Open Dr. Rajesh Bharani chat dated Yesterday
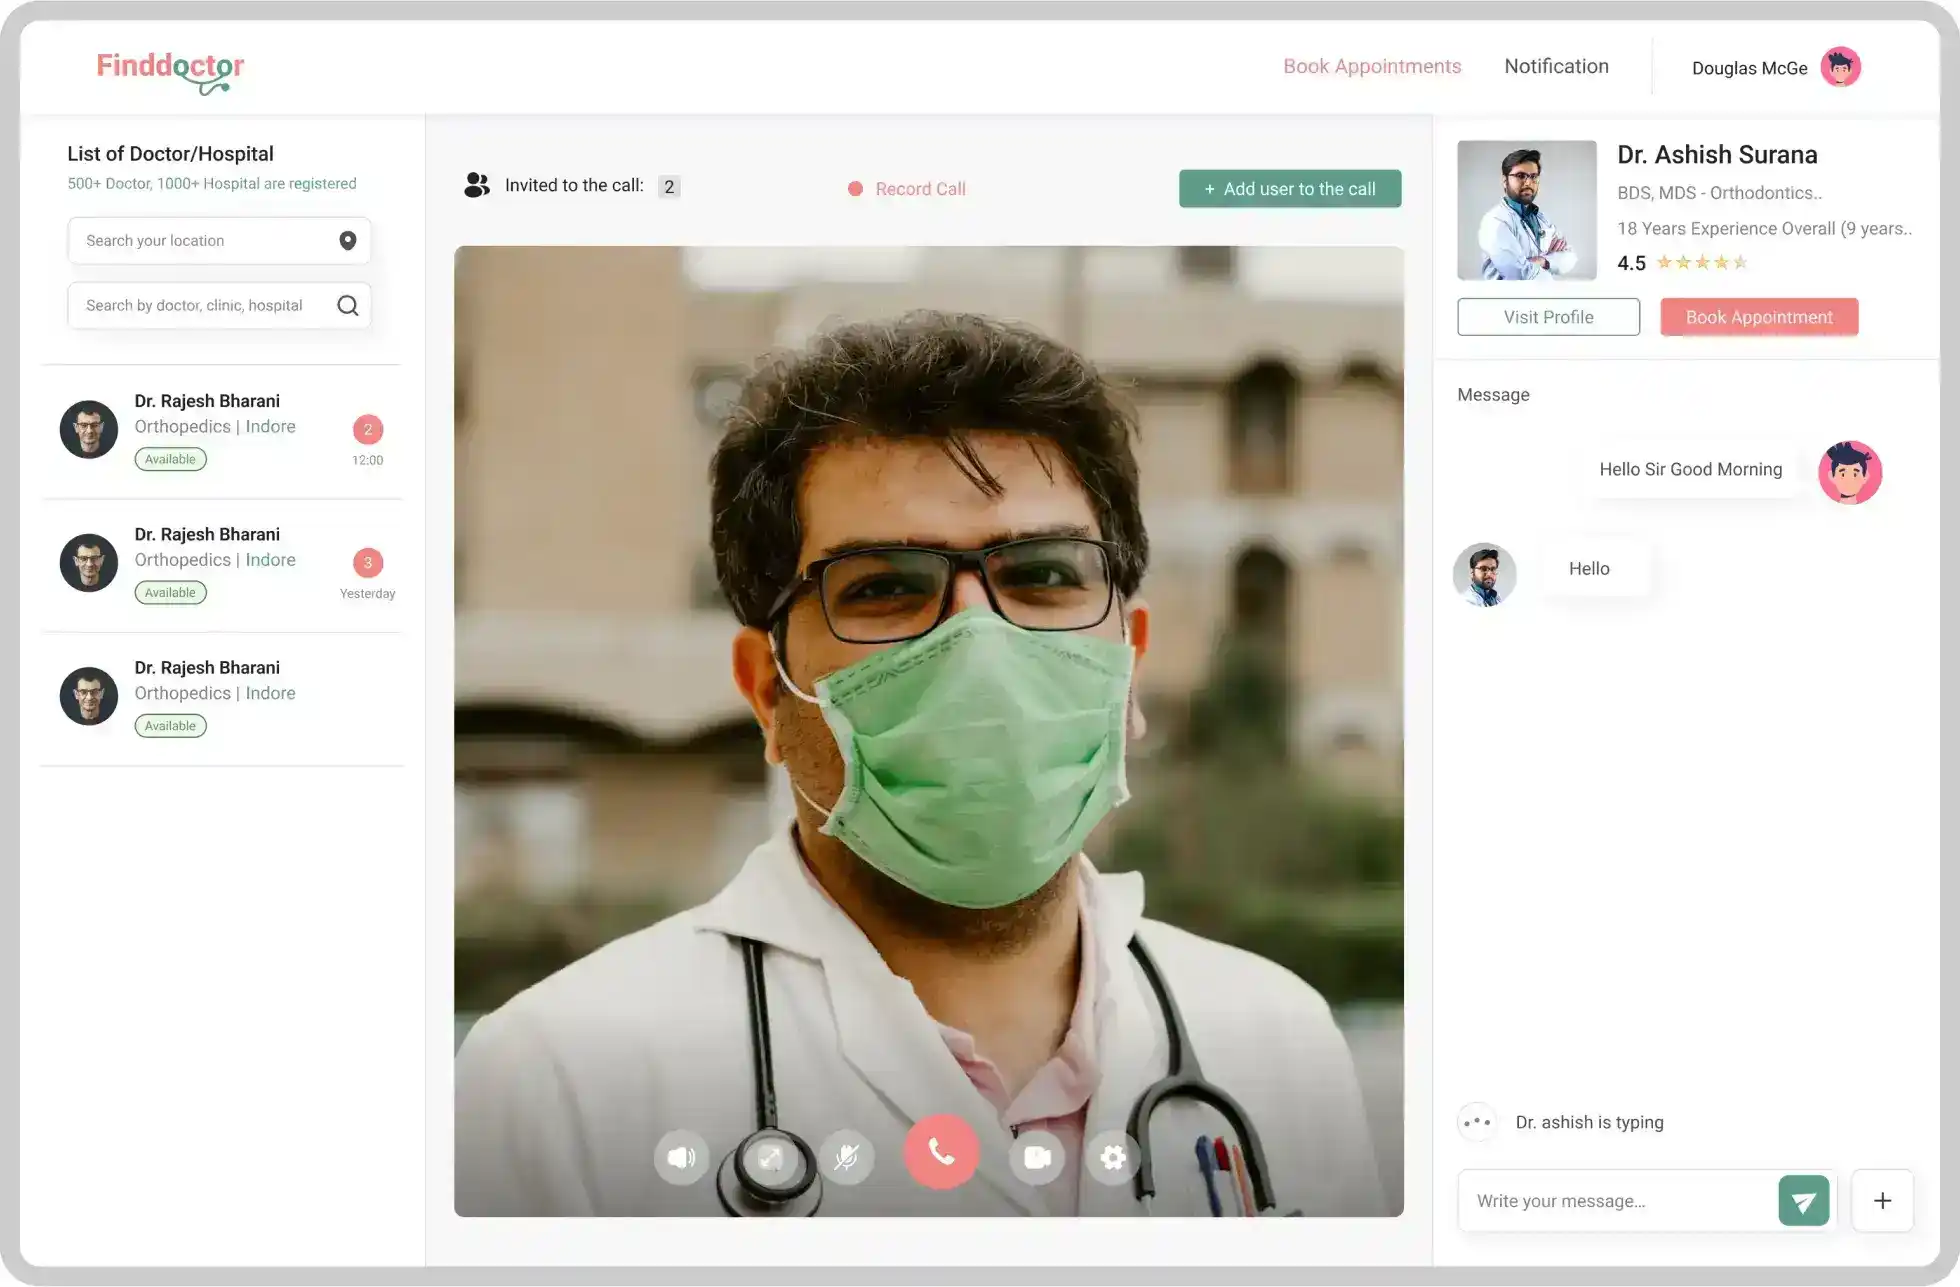 pos(222,564)
